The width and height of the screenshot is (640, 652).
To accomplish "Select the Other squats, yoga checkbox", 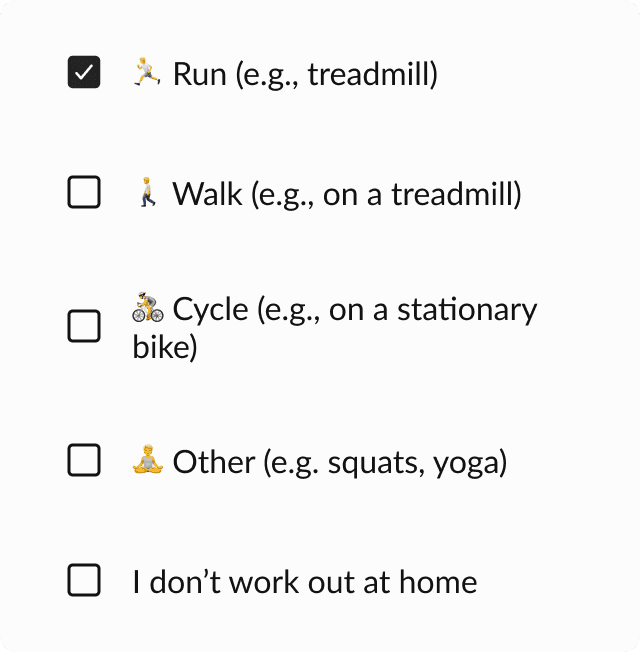I will [84, 460].
